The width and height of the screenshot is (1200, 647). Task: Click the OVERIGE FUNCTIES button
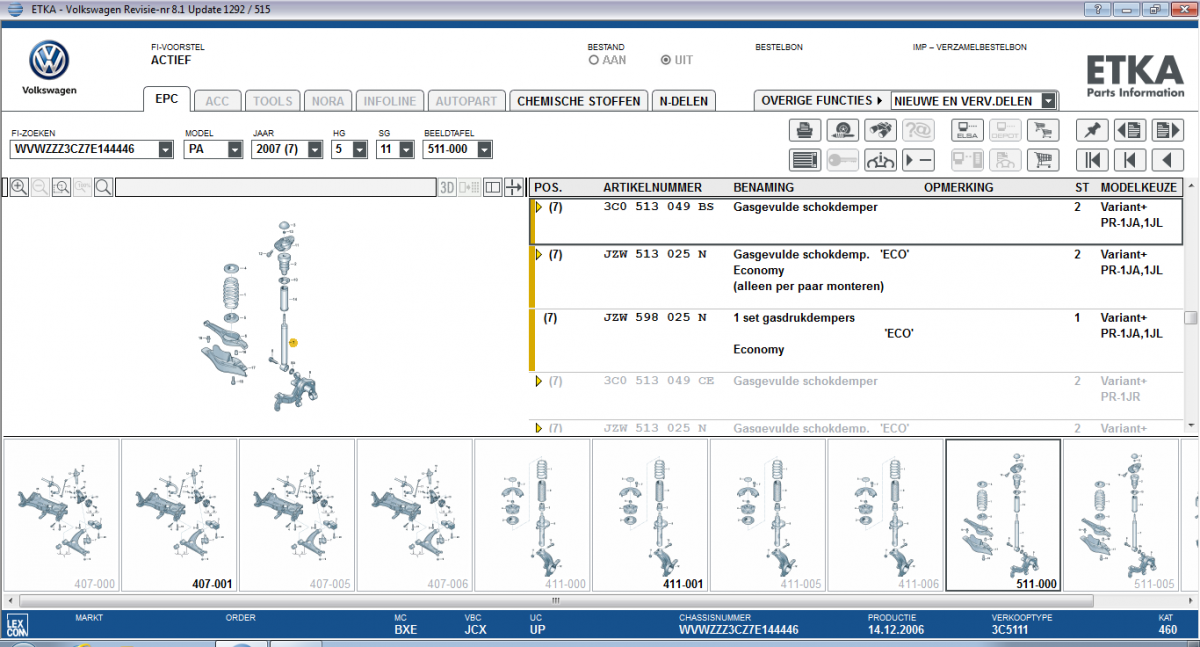coord(821,101)
